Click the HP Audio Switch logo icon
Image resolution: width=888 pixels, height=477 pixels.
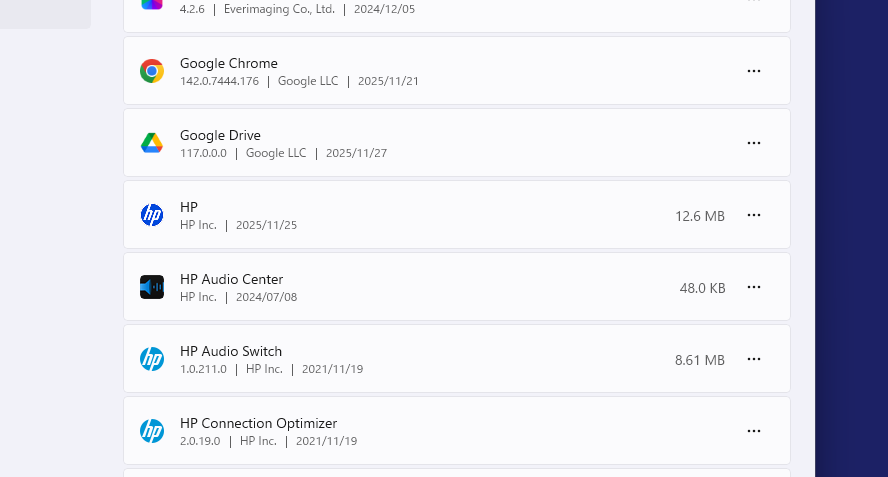coord(152,359)
